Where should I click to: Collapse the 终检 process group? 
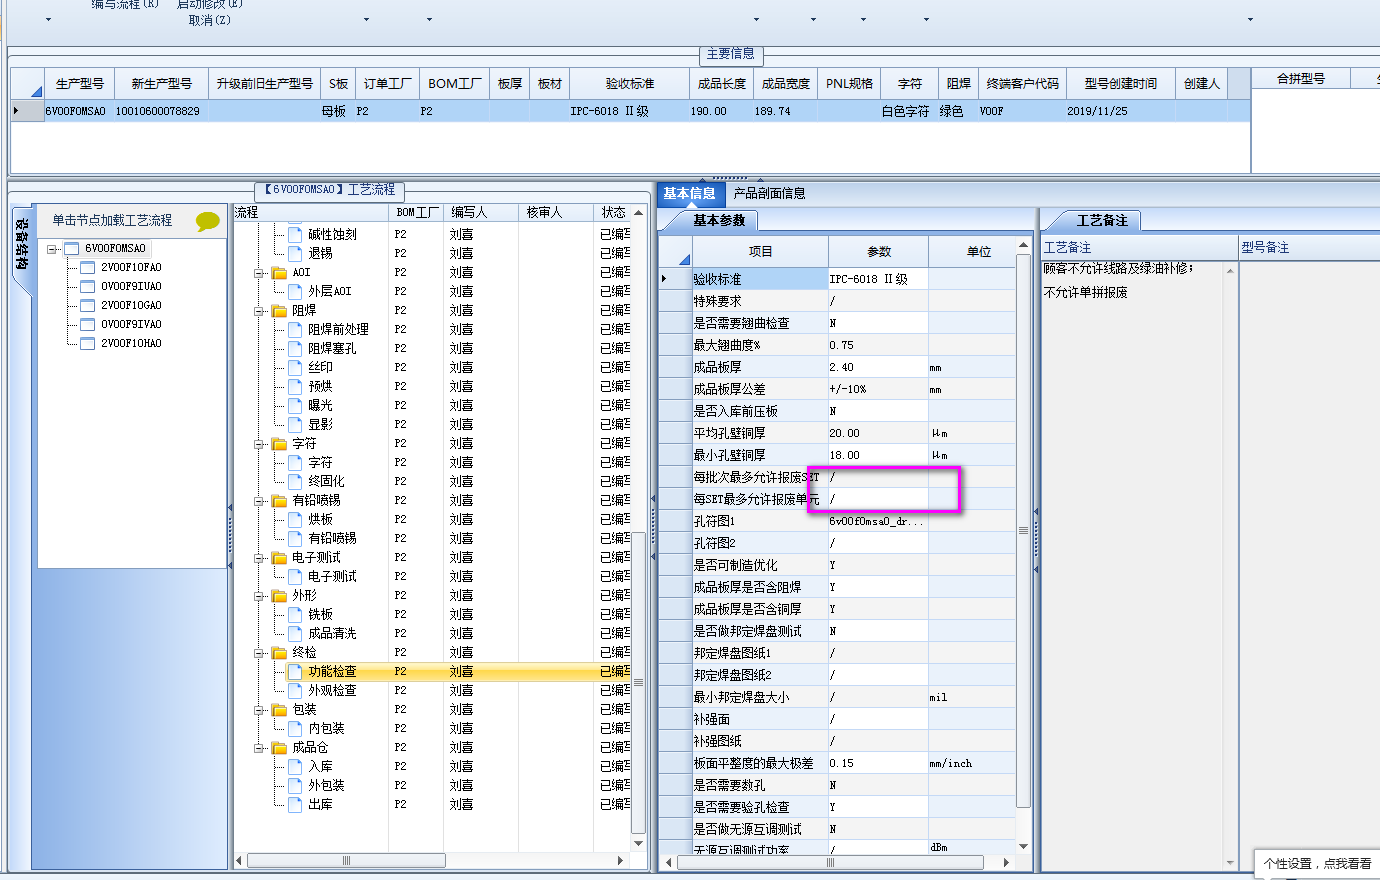(x=258, y=652)
